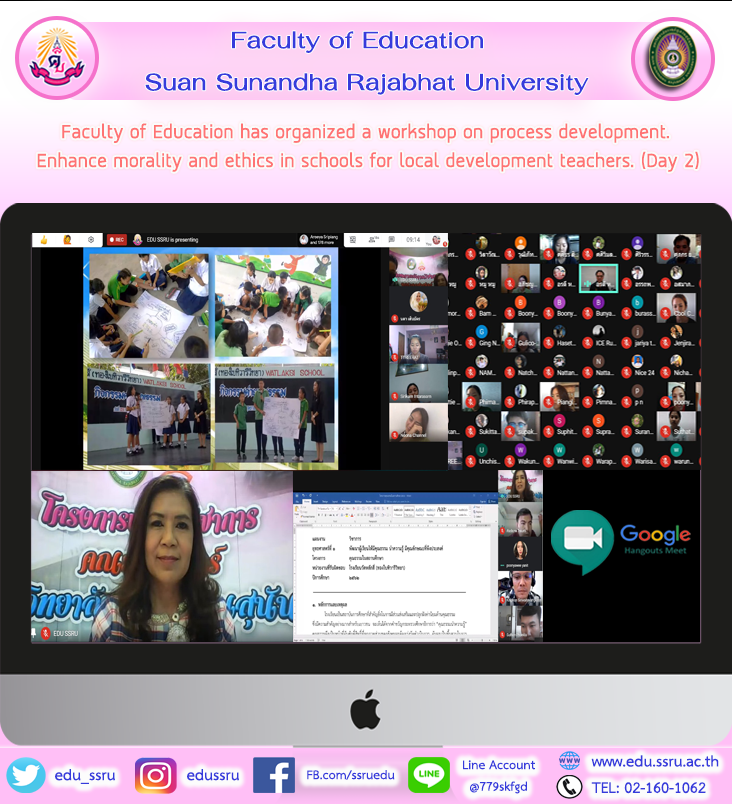Image resolution: width=732 pixels, height=804 pixels.
Task: Click the red REC recording indicator
Action: pos(116,240)
